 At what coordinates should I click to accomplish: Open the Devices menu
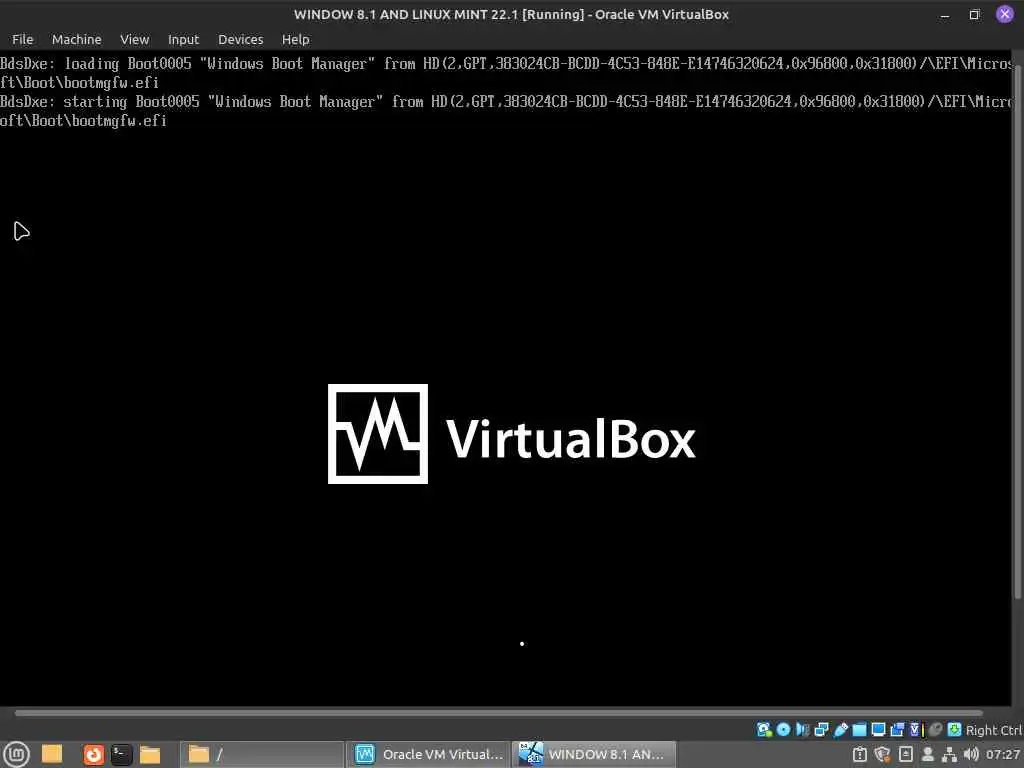pos(240,39)
